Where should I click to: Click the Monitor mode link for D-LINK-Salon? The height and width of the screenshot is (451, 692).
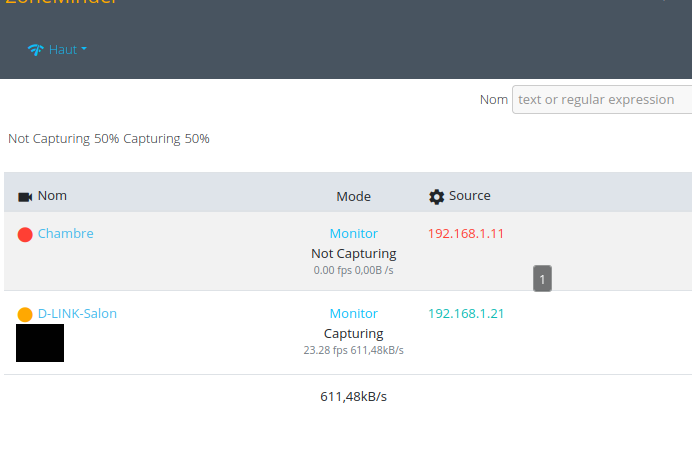tap(353, 314)
